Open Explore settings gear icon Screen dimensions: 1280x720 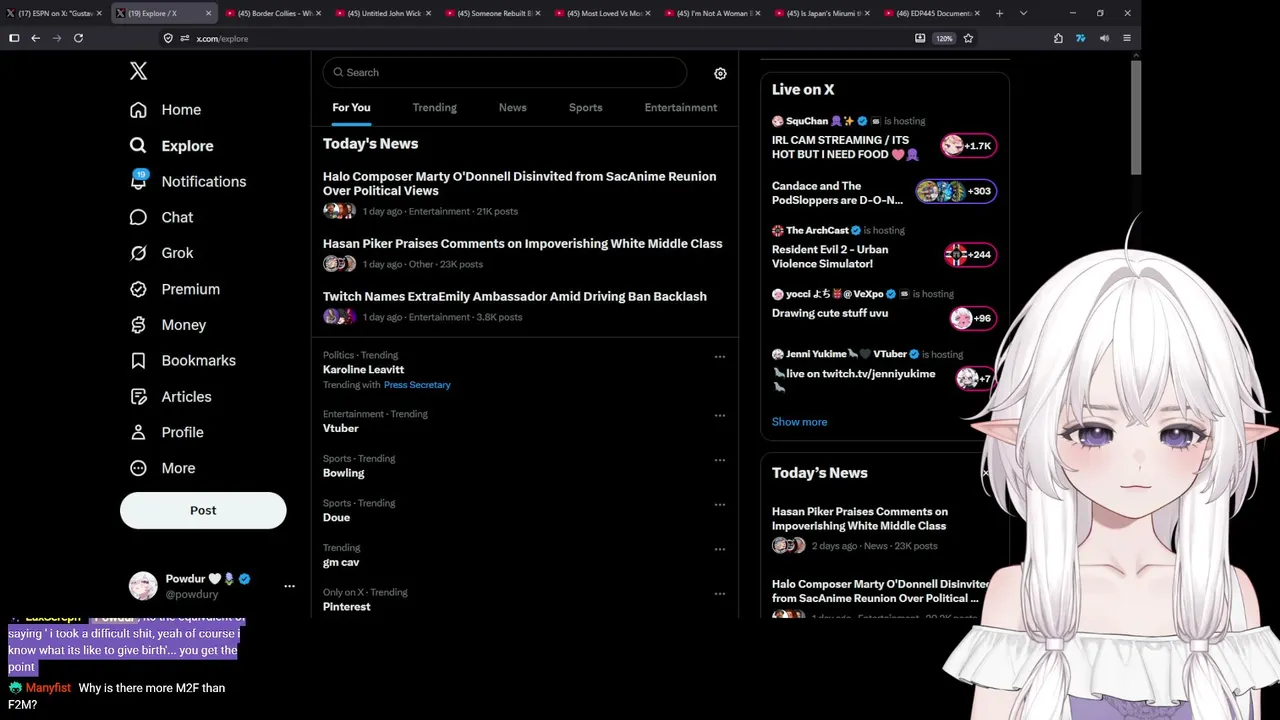click(720, 73)
